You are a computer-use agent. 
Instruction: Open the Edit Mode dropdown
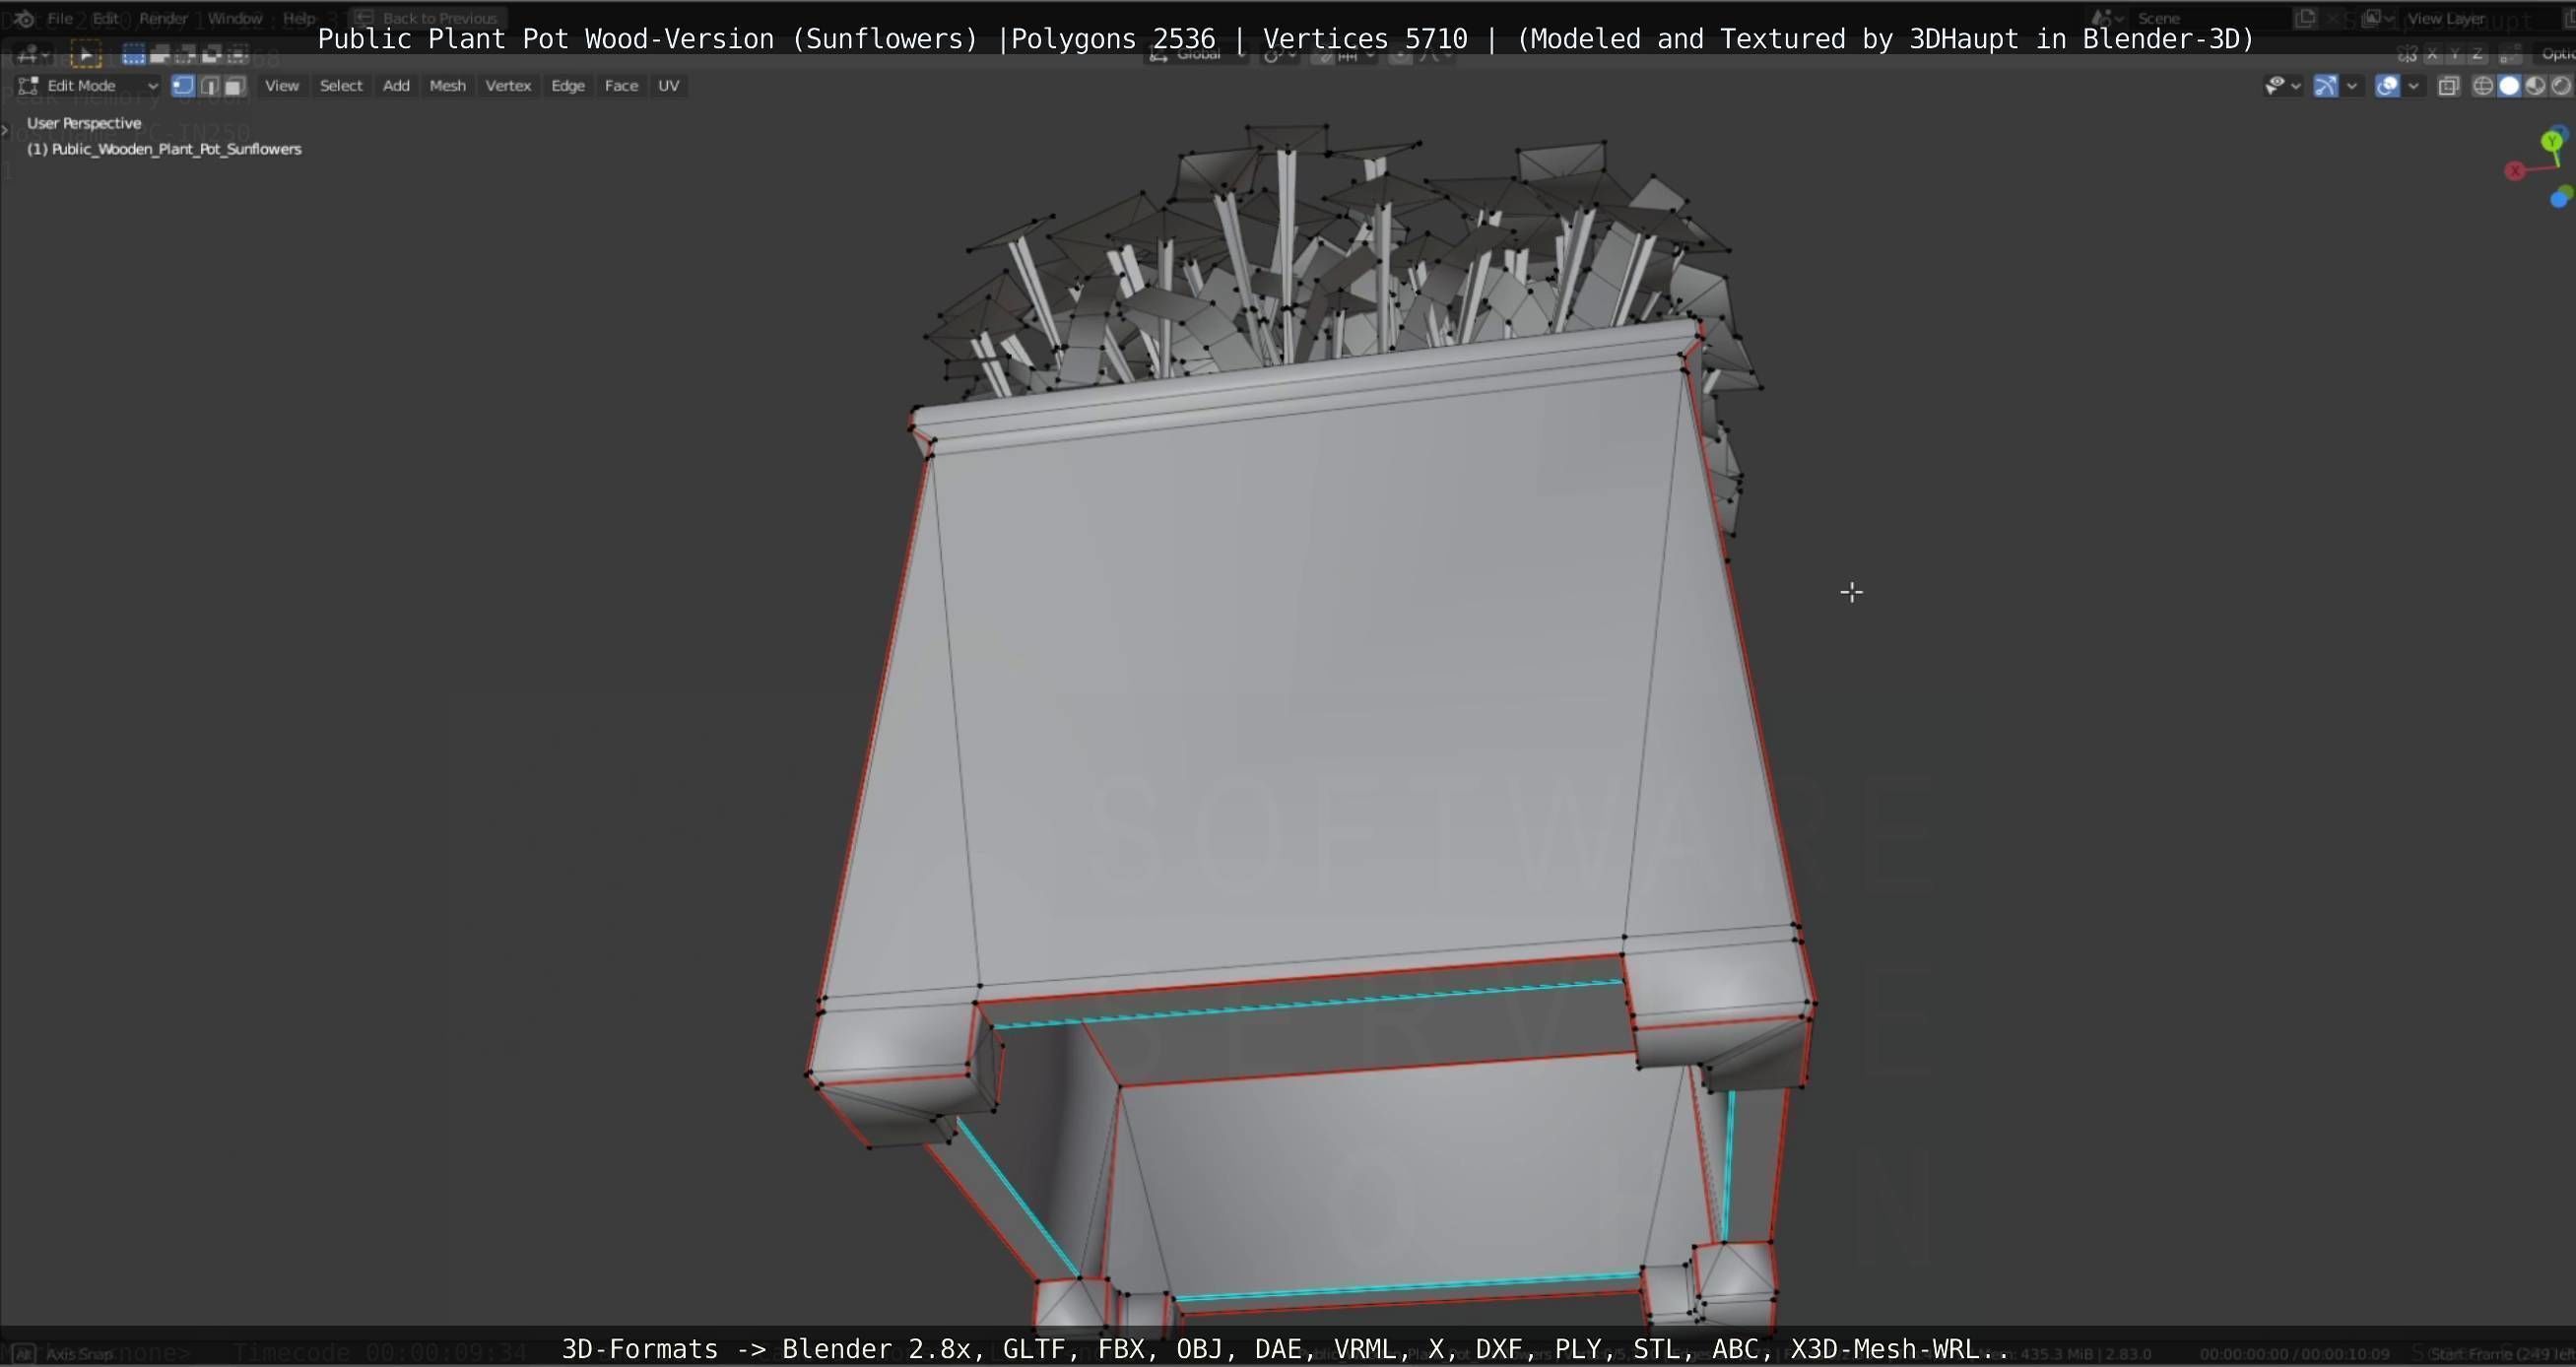coord(89,86)
